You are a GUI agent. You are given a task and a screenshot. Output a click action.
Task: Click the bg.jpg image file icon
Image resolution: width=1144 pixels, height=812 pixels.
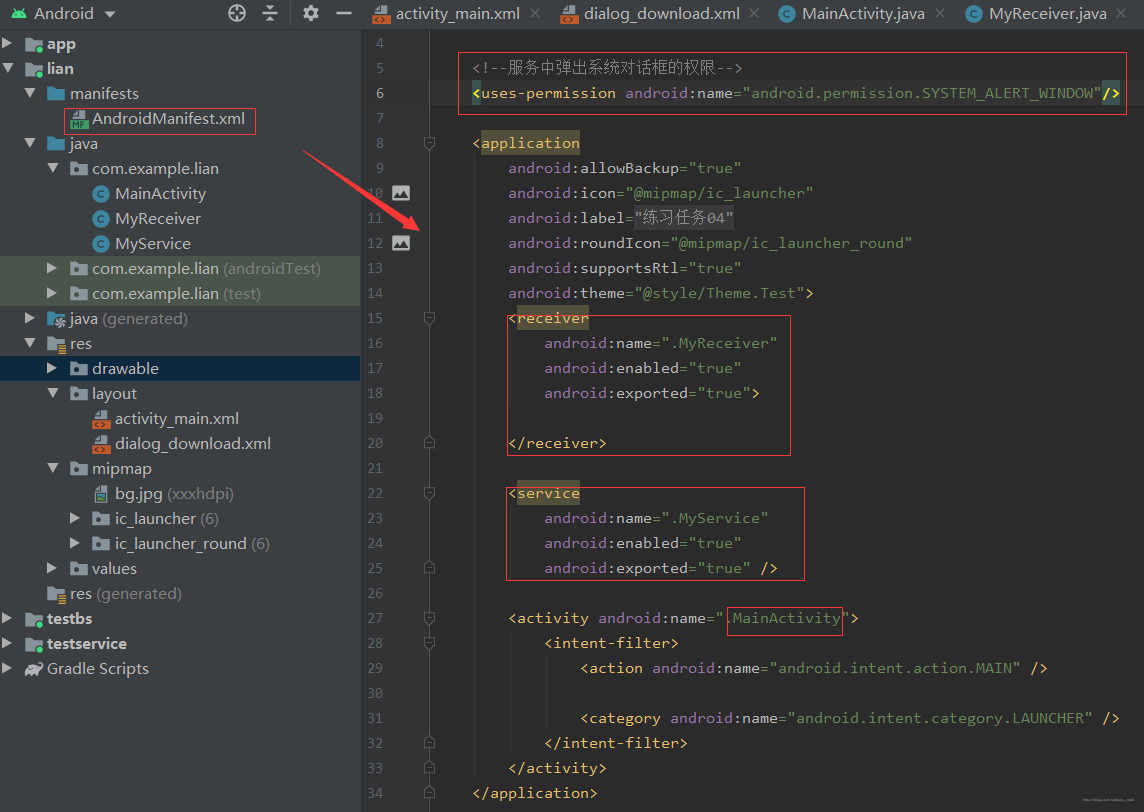[101, 494]
